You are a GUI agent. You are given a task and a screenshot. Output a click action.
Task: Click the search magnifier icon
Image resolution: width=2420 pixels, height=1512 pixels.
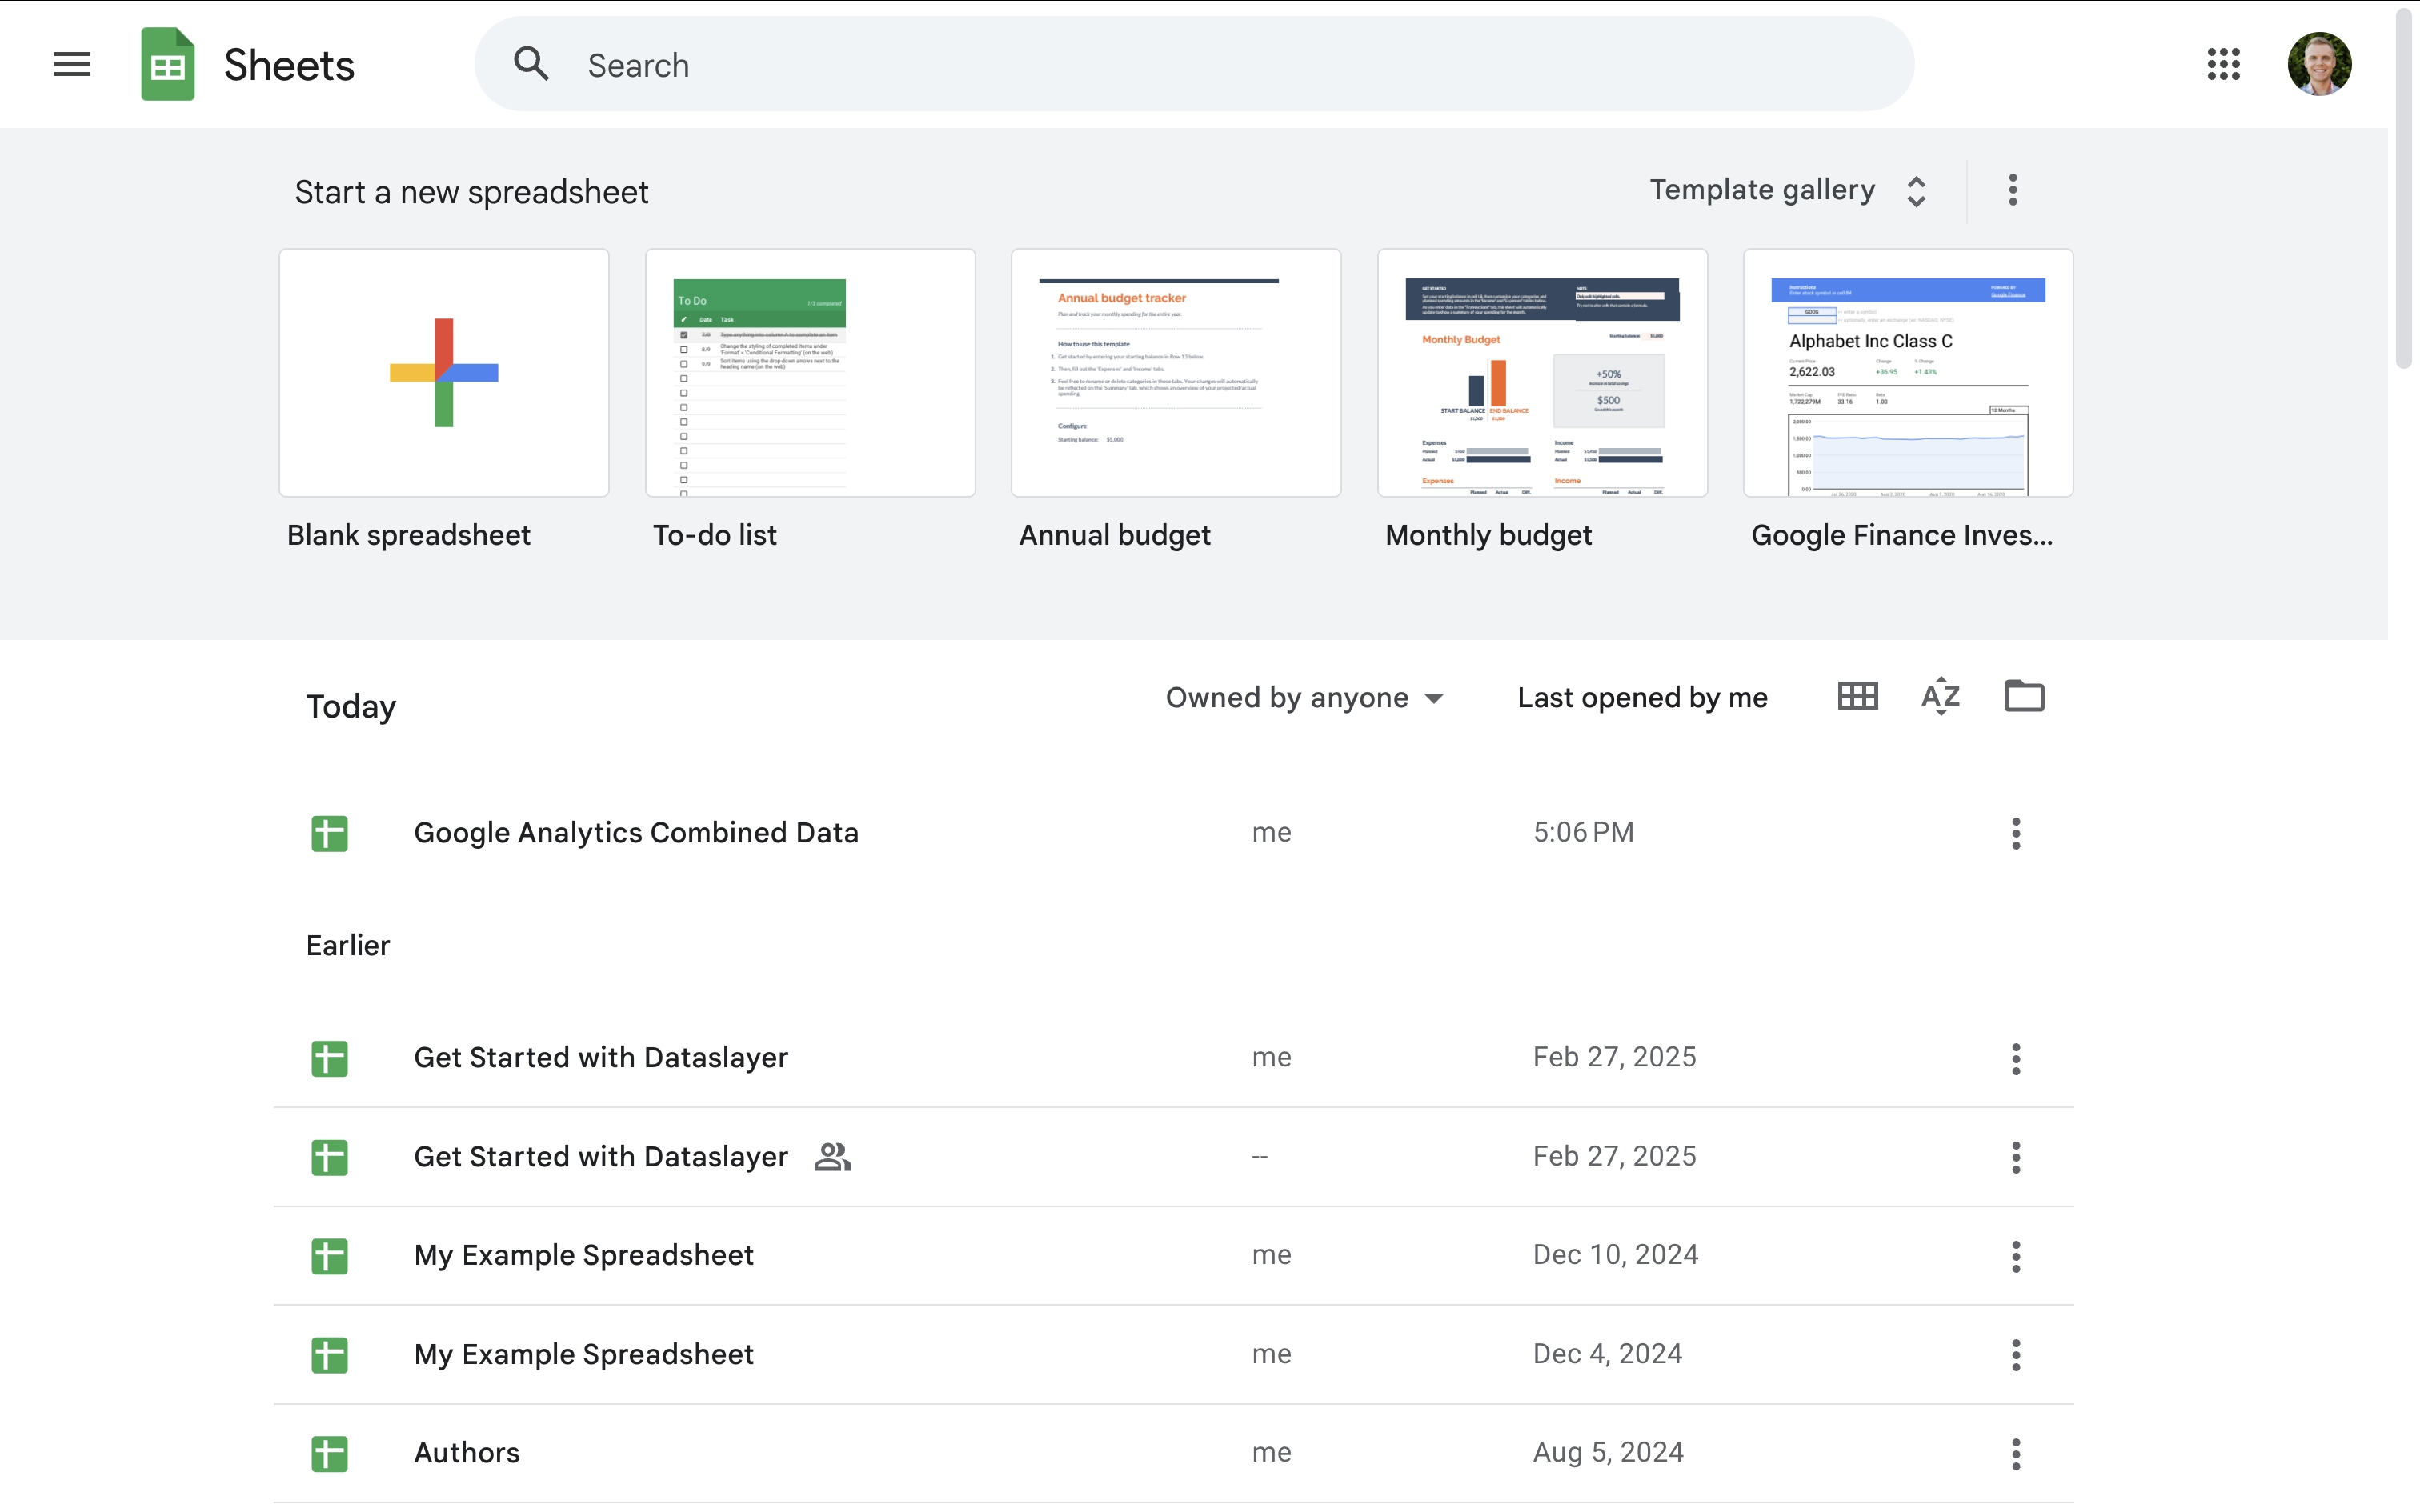[531, 62]
